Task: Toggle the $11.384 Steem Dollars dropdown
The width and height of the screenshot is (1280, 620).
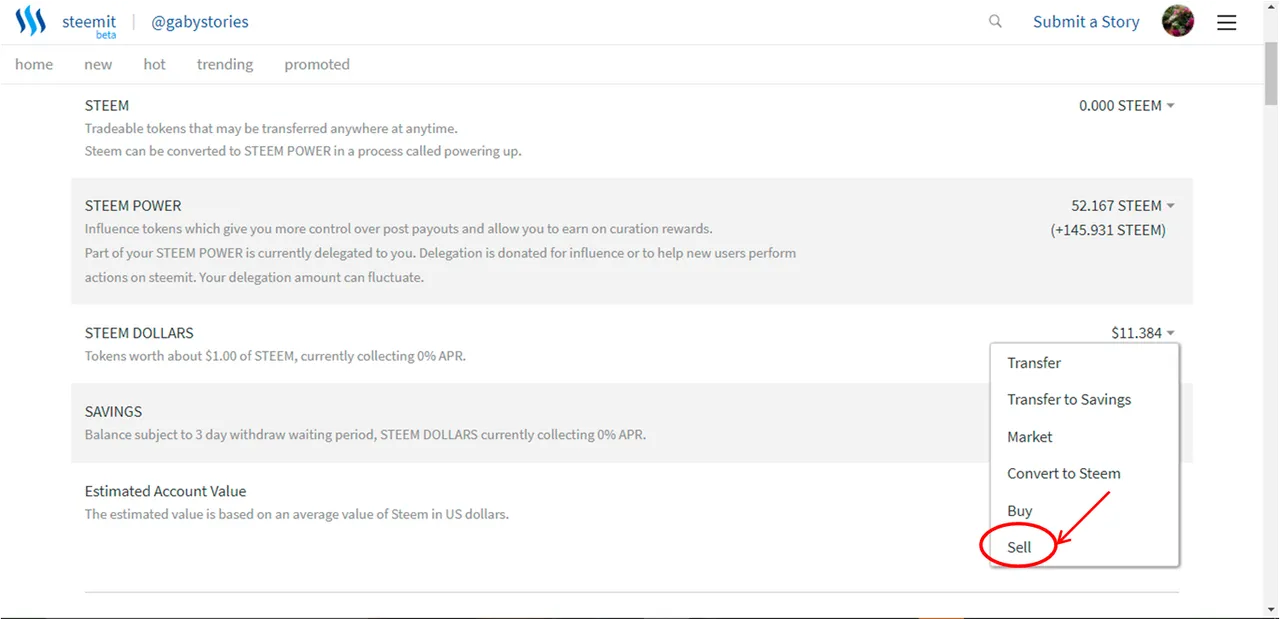Action: click(x=1142, y=333)
